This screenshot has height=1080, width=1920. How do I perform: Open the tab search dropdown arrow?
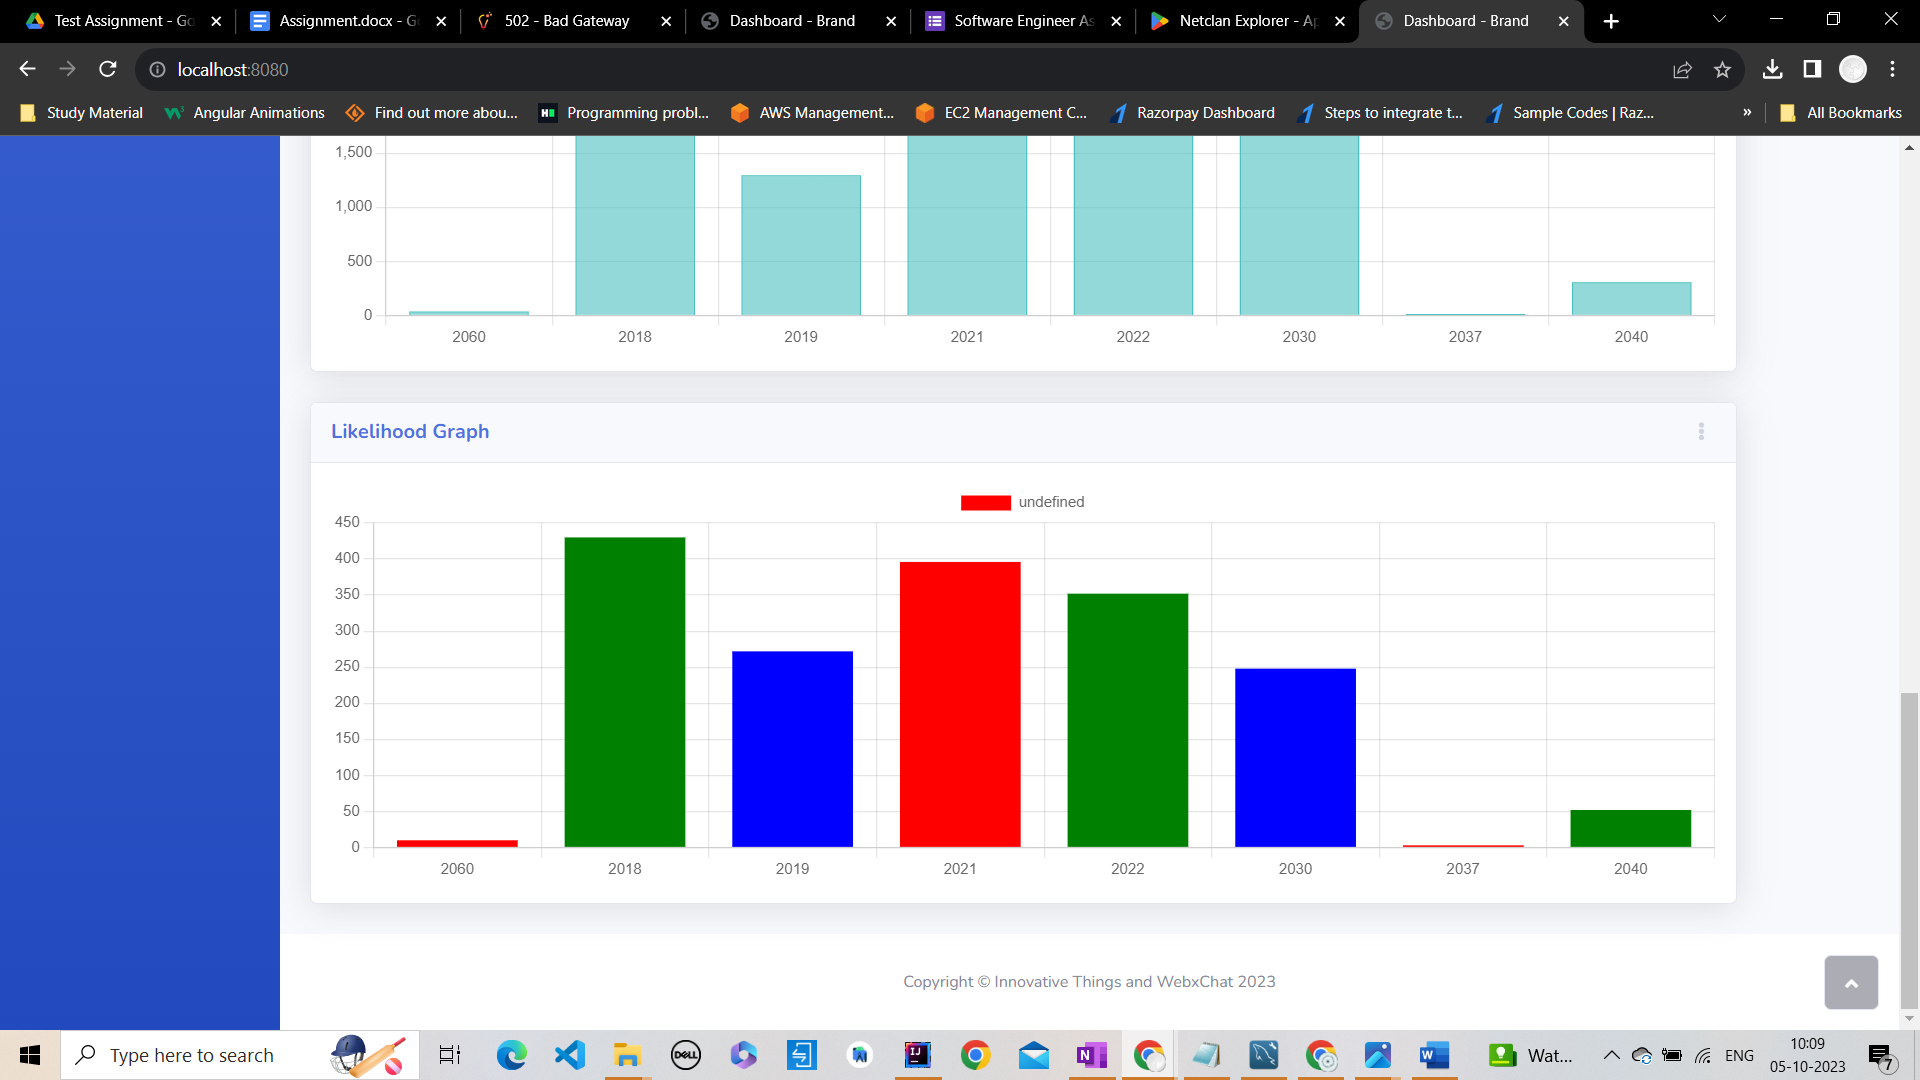click(1719, 20)
